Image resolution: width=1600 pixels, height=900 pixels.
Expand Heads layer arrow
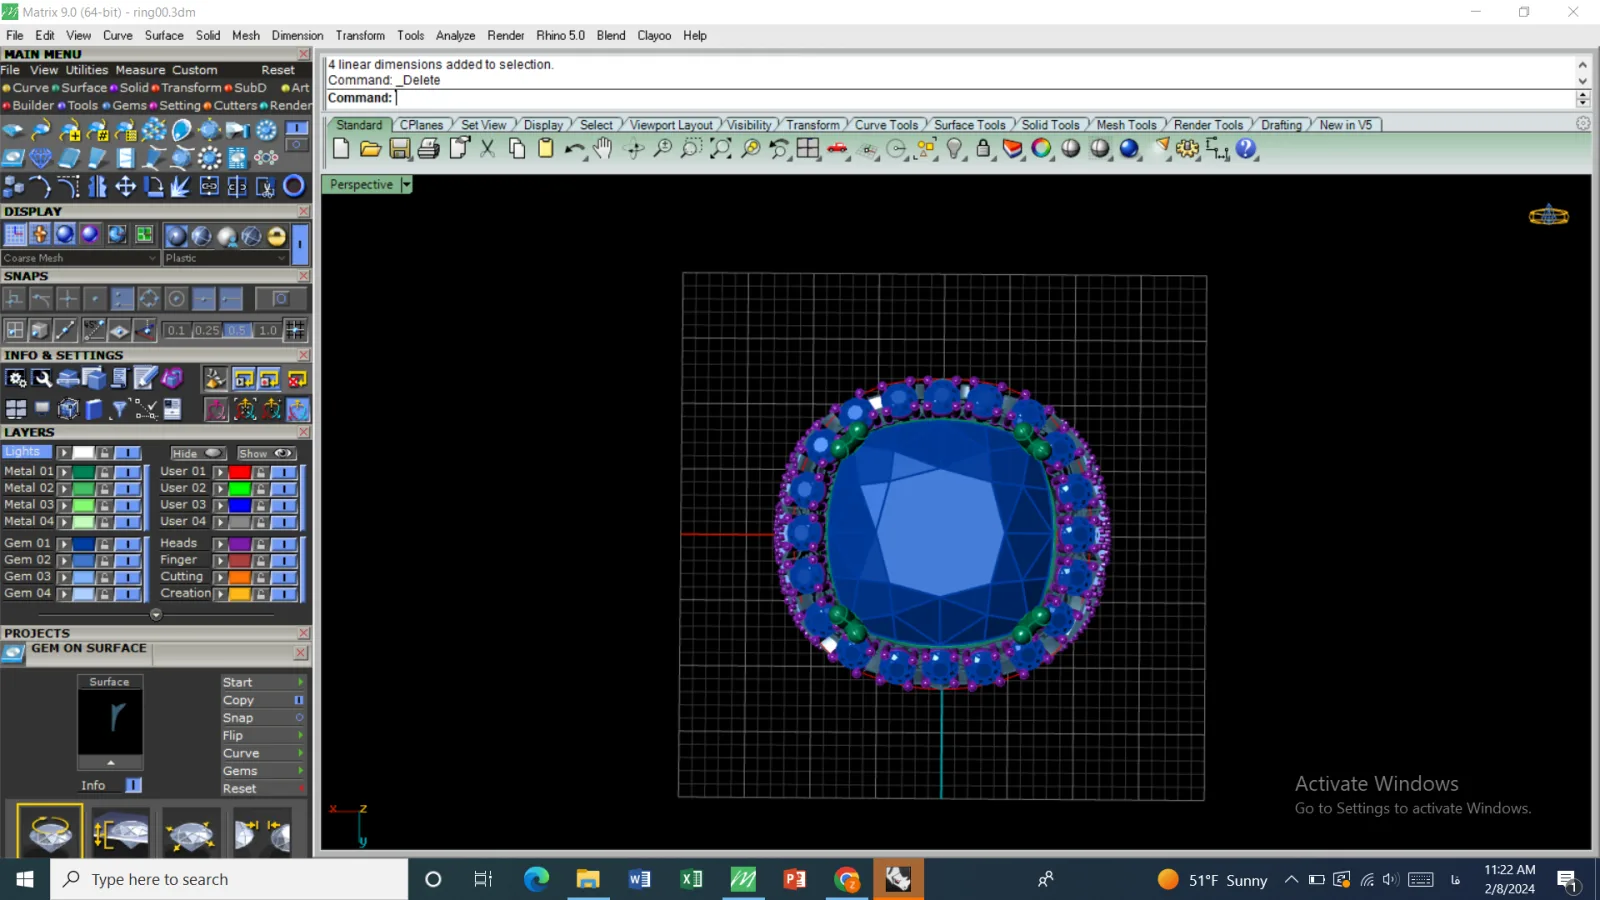(x=220, y=544)
